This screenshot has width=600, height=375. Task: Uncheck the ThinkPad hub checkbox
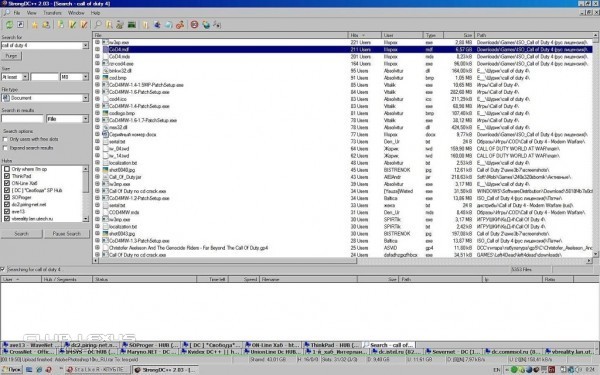point(7,176)
